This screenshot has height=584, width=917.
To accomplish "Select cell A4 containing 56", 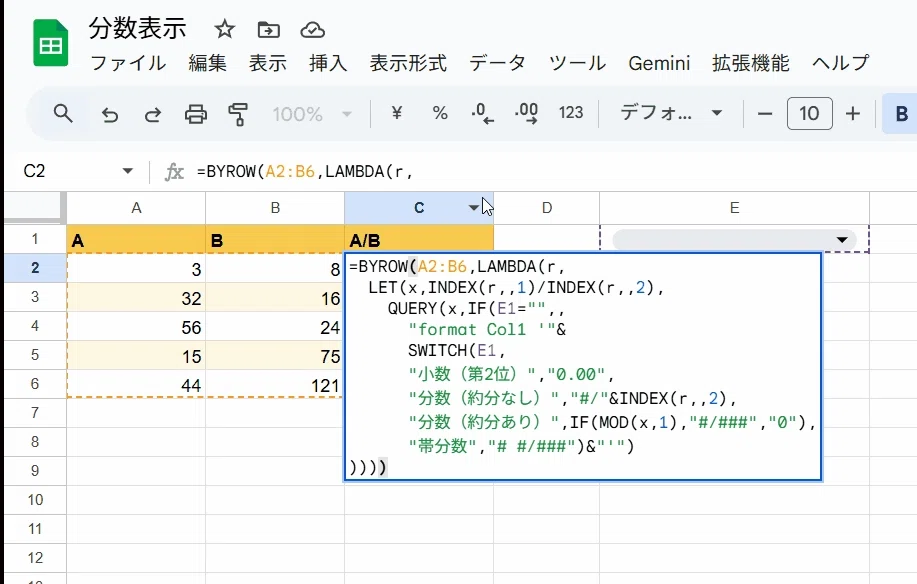I will 136,327.
